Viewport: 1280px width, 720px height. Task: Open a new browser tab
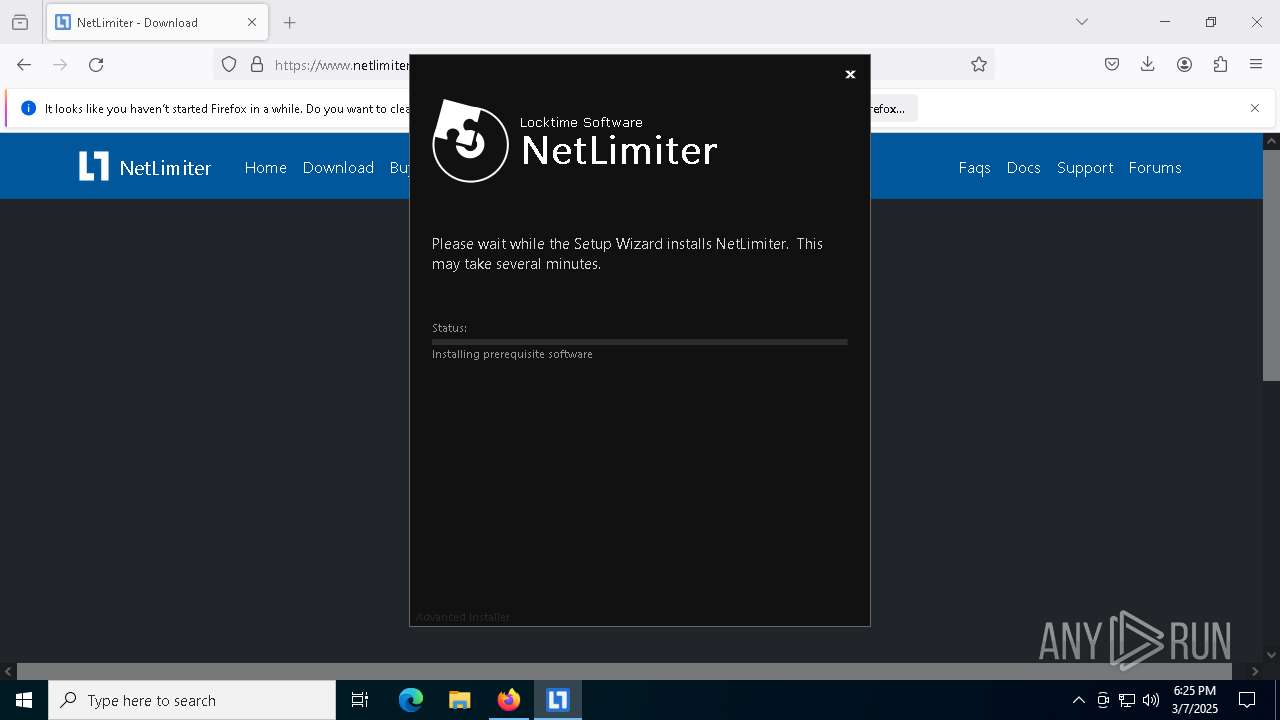(x=290, y=22)
